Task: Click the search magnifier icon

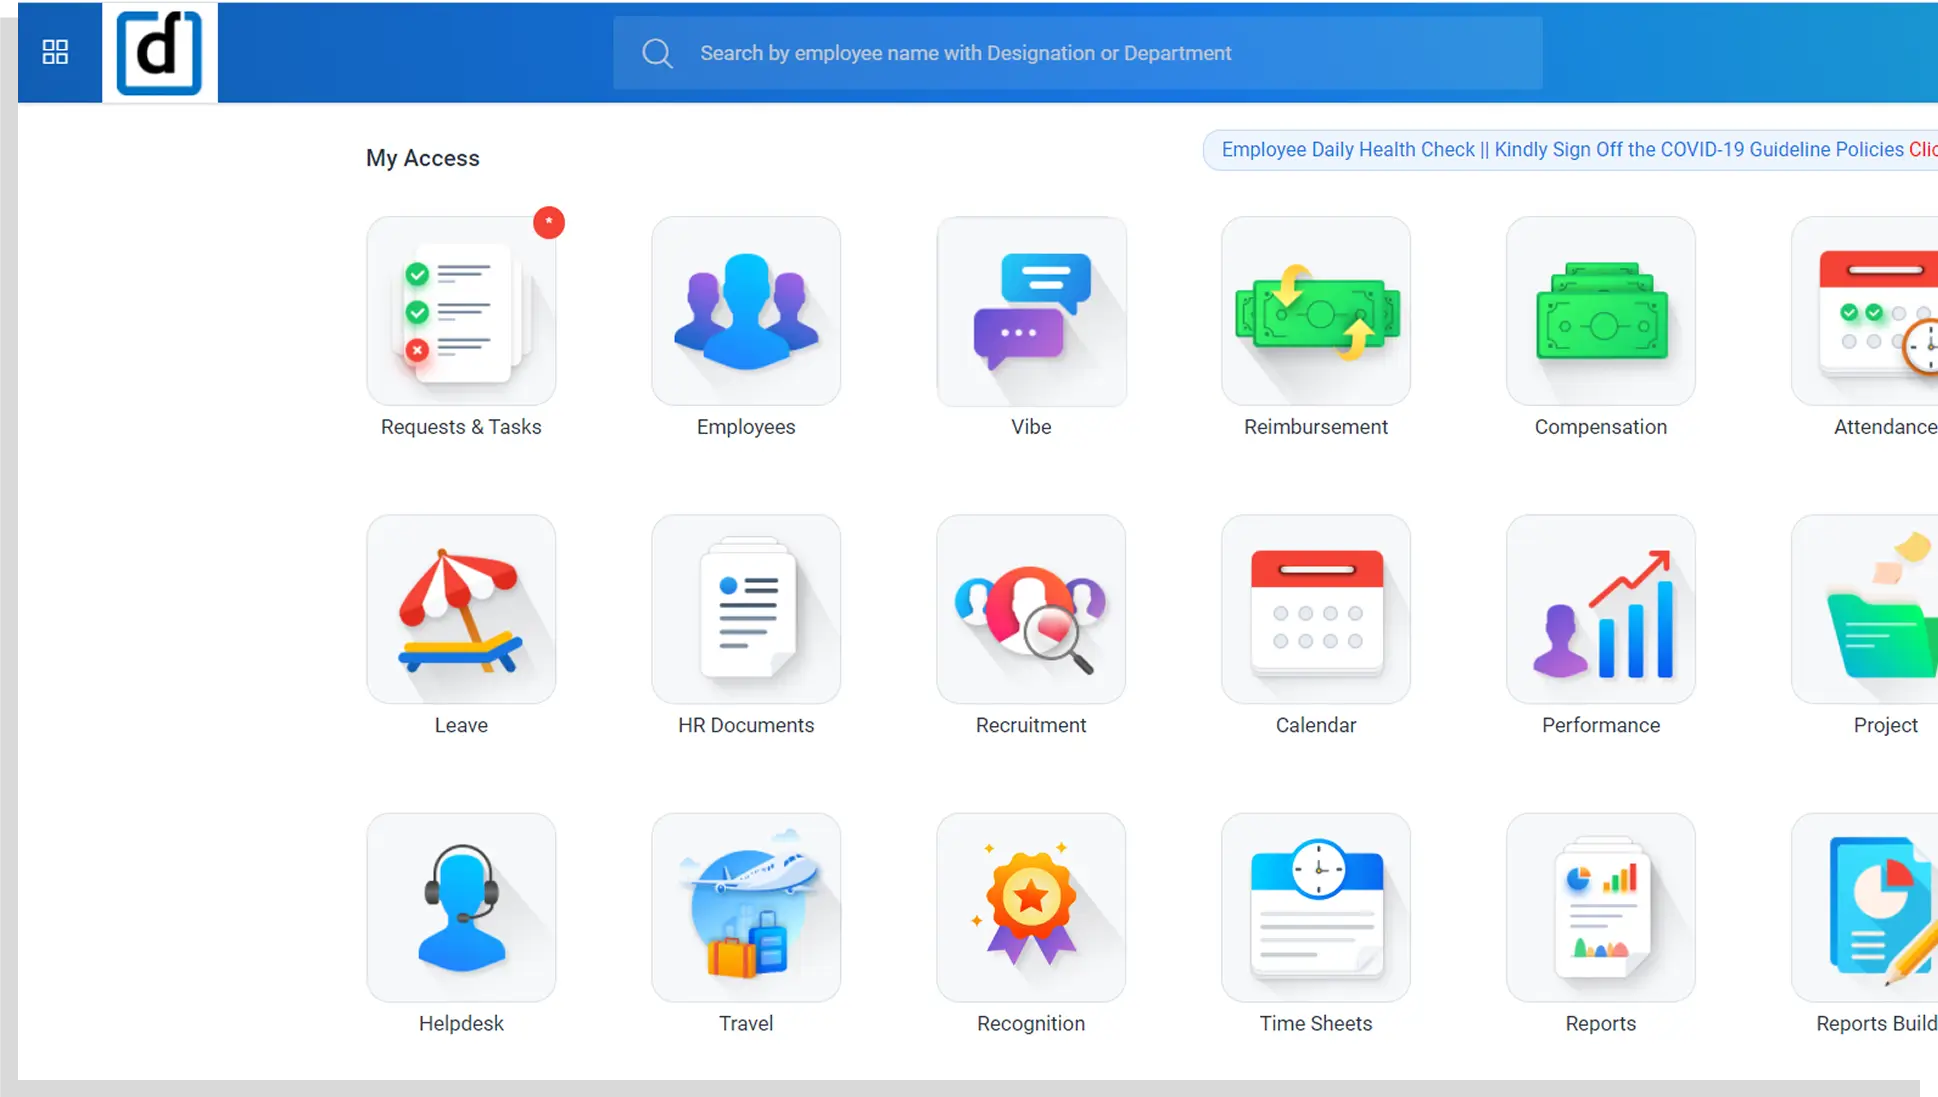Action: coord(657,53)
